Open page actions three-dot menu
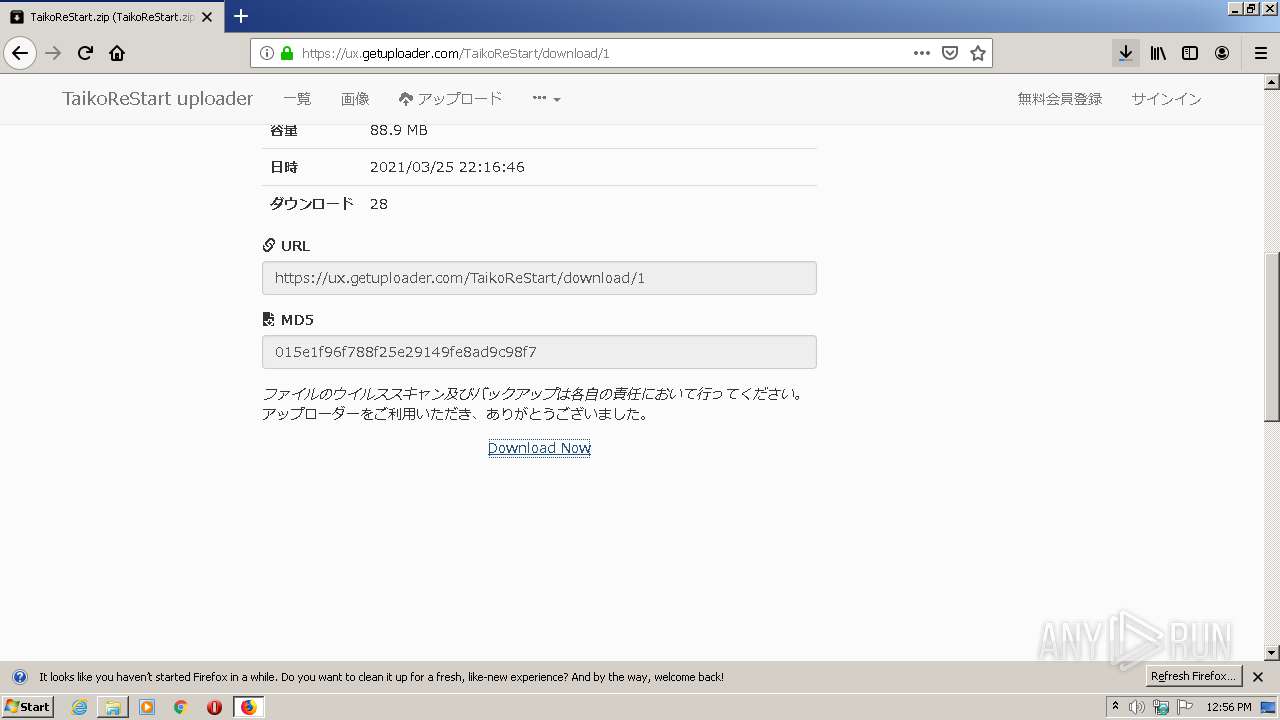This screenshot has width=1280, height=720. [922, 53]
